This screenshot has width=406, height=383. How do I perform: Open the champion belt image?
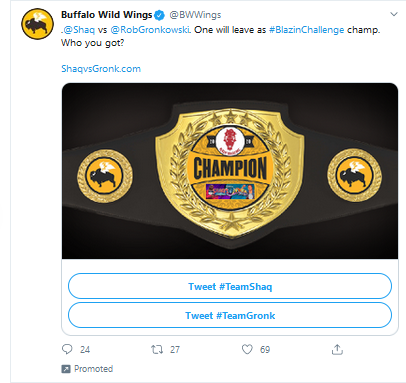click(x=230, y=171)
